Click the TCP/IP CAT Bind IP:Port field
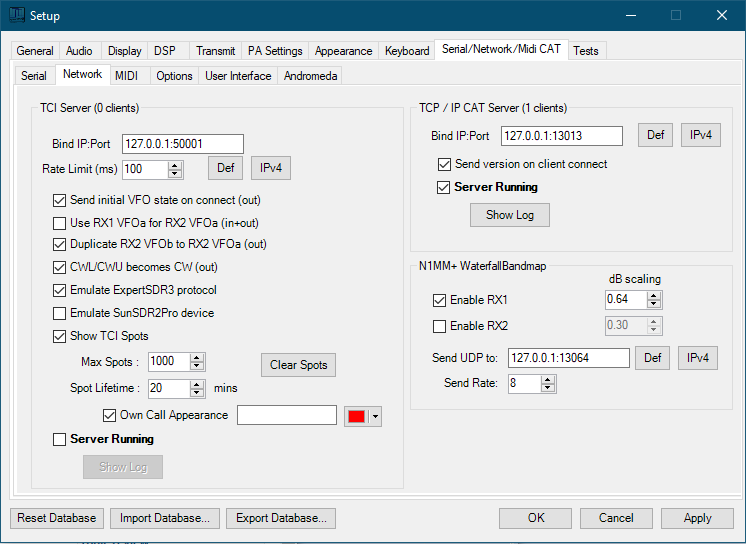This screenshot has width=746, height=544. (562, 136)
